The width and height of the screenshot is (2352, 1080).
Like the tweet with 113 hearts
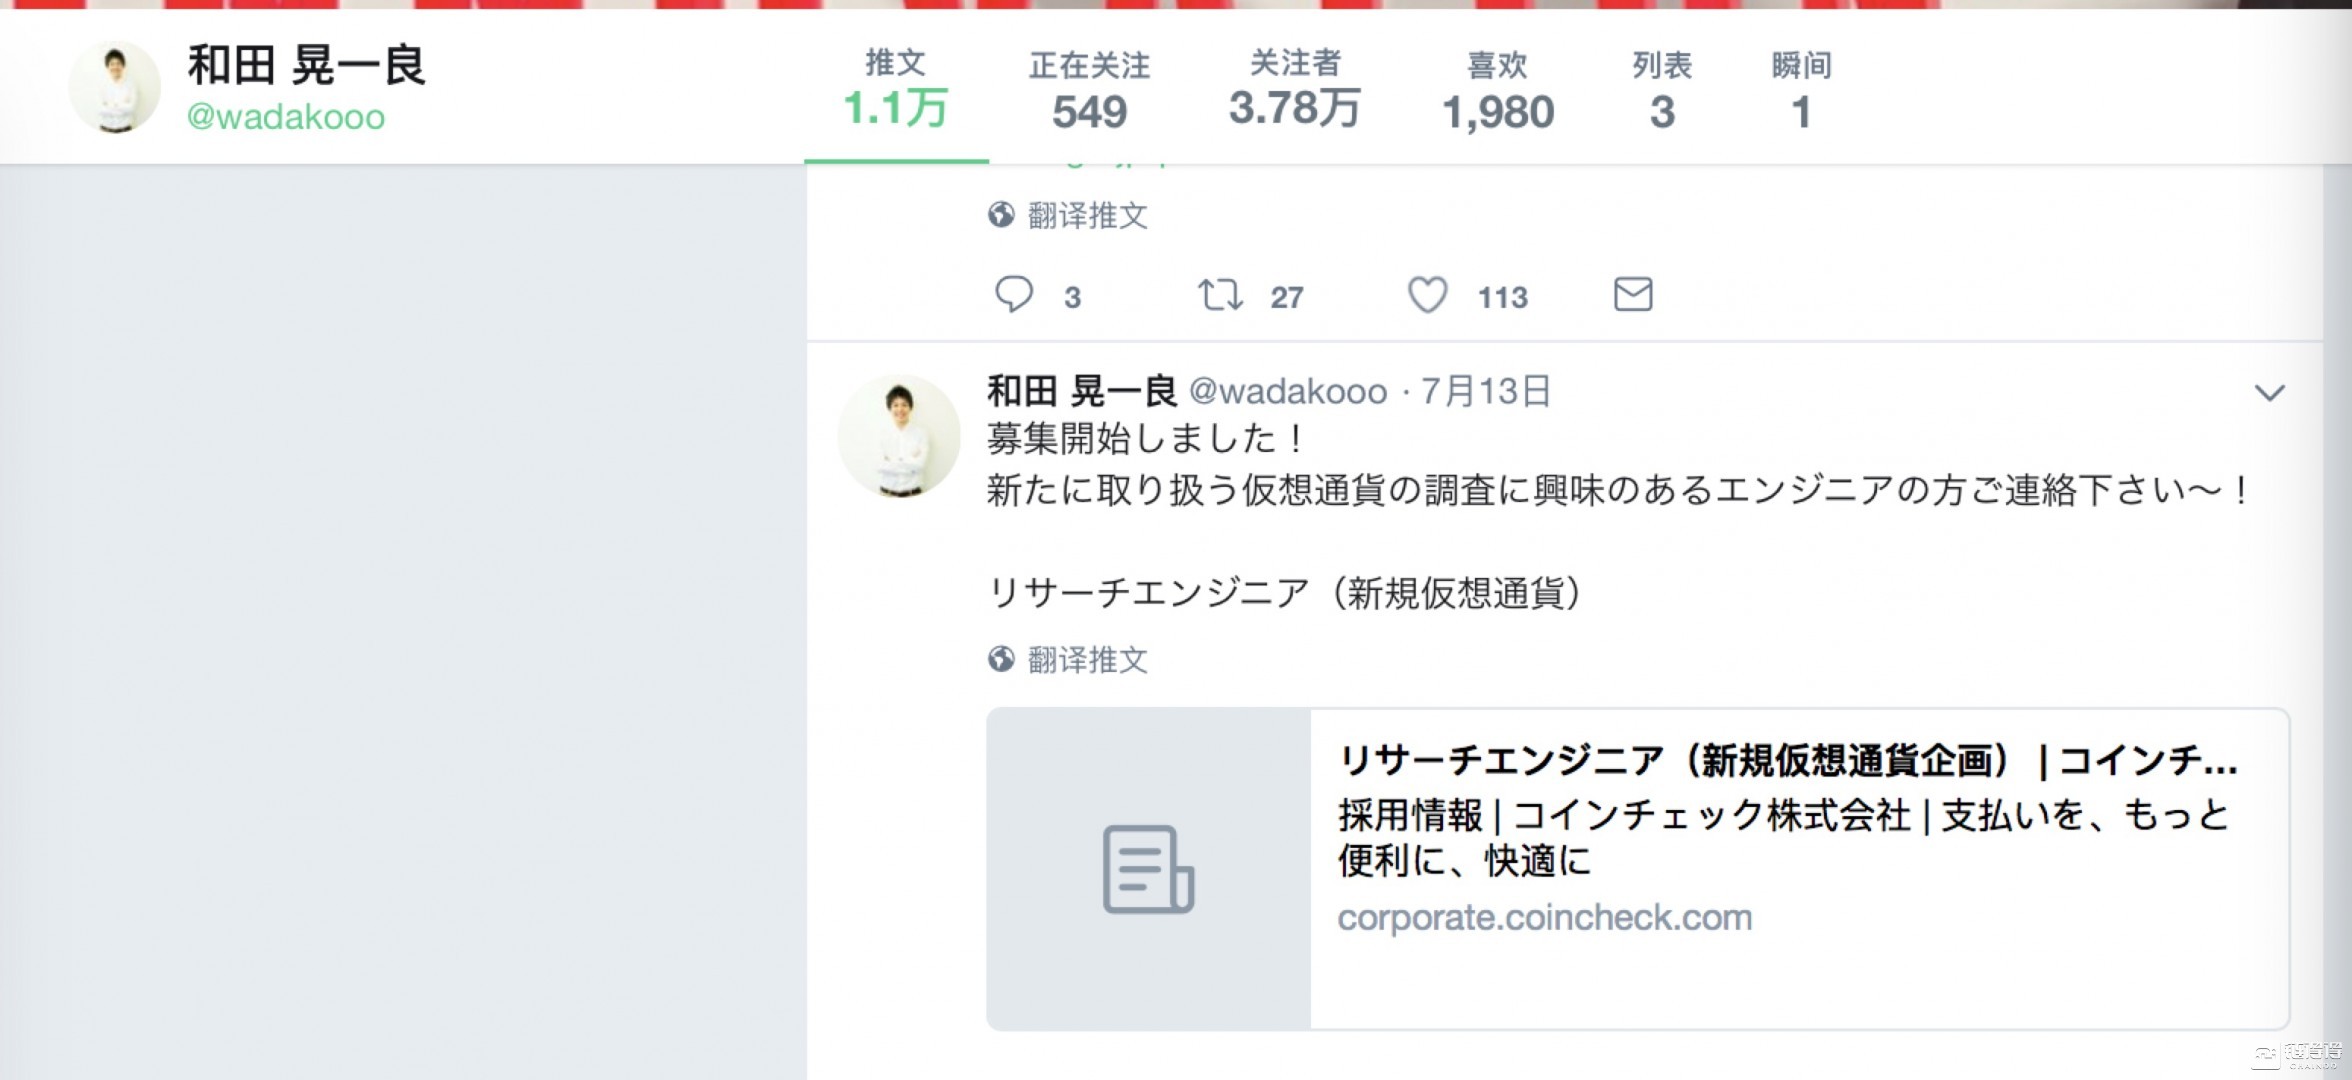click(x=1427, y=295)
